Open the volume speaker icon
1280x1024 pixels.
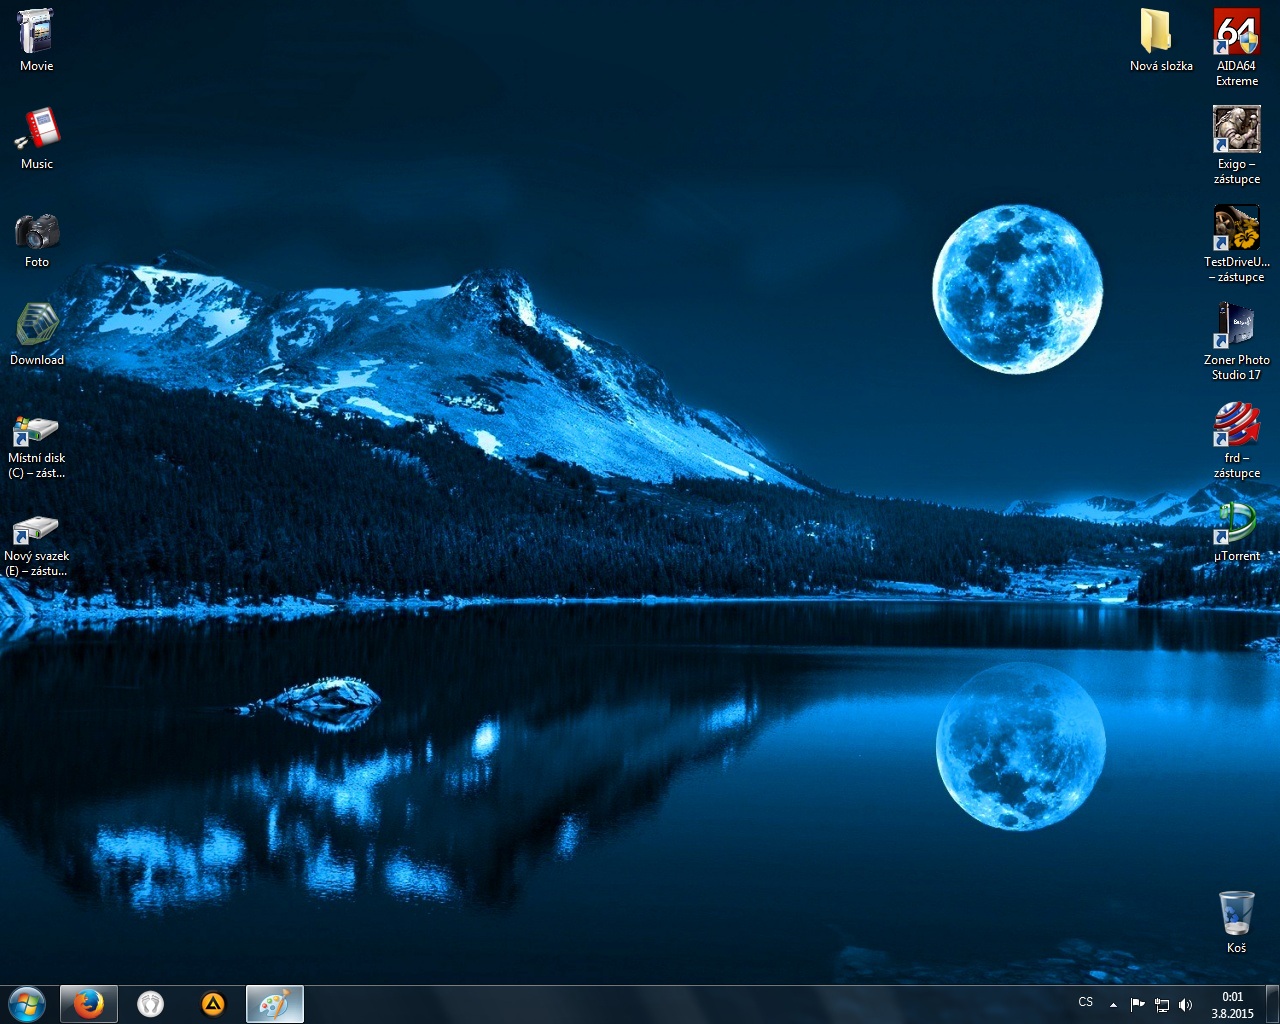pyautogui.click(x=1186, y=1005)
